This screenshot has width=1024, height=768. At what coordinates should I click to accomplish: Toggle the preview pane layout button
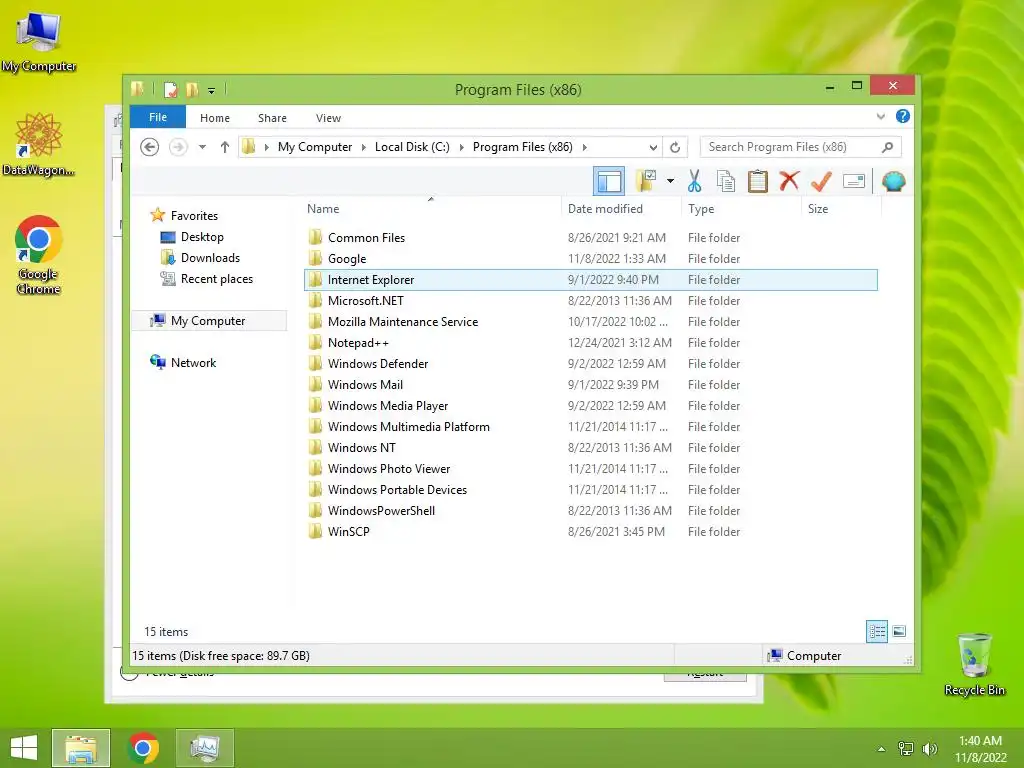pyautogui.click(x=609, y=181)
